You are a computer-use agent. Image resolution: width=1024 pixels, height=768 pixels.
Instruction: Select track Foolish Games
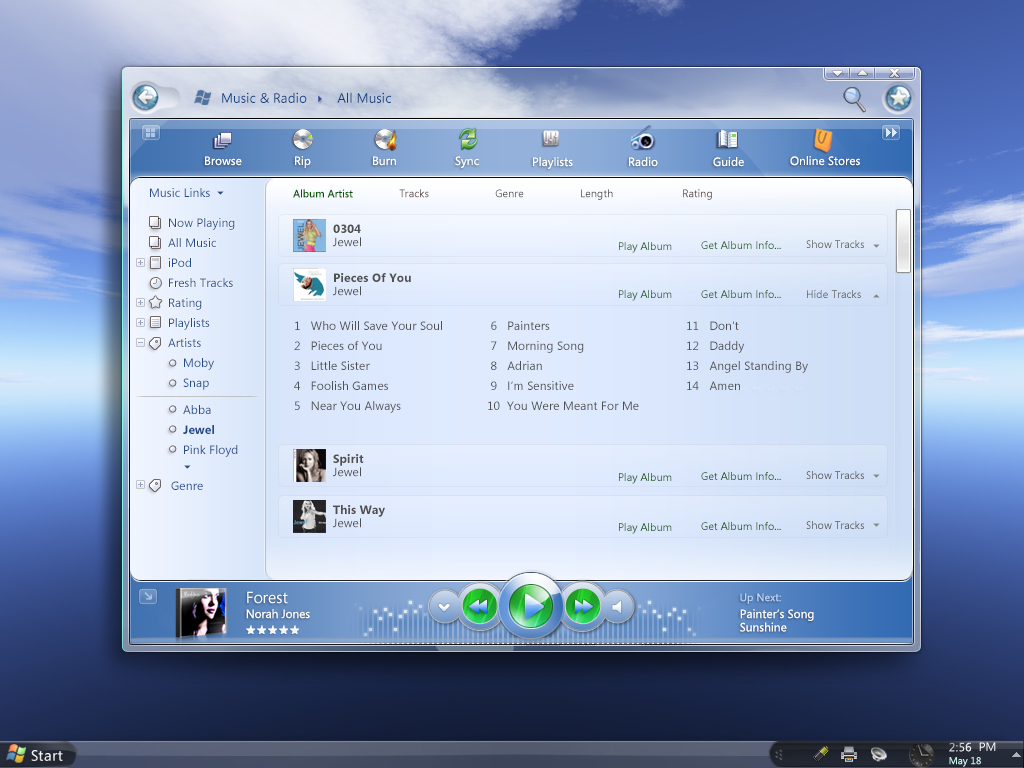[x=349, y=386]
